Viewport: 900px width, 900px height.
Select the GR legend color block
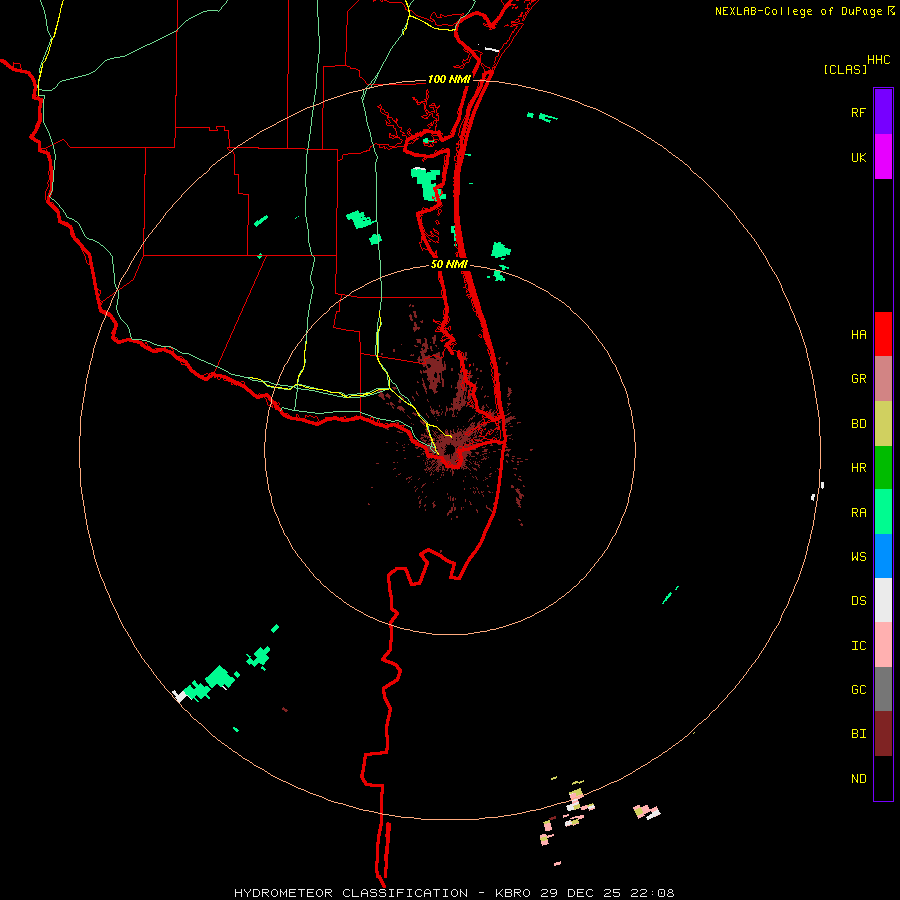tap(883, 379)
